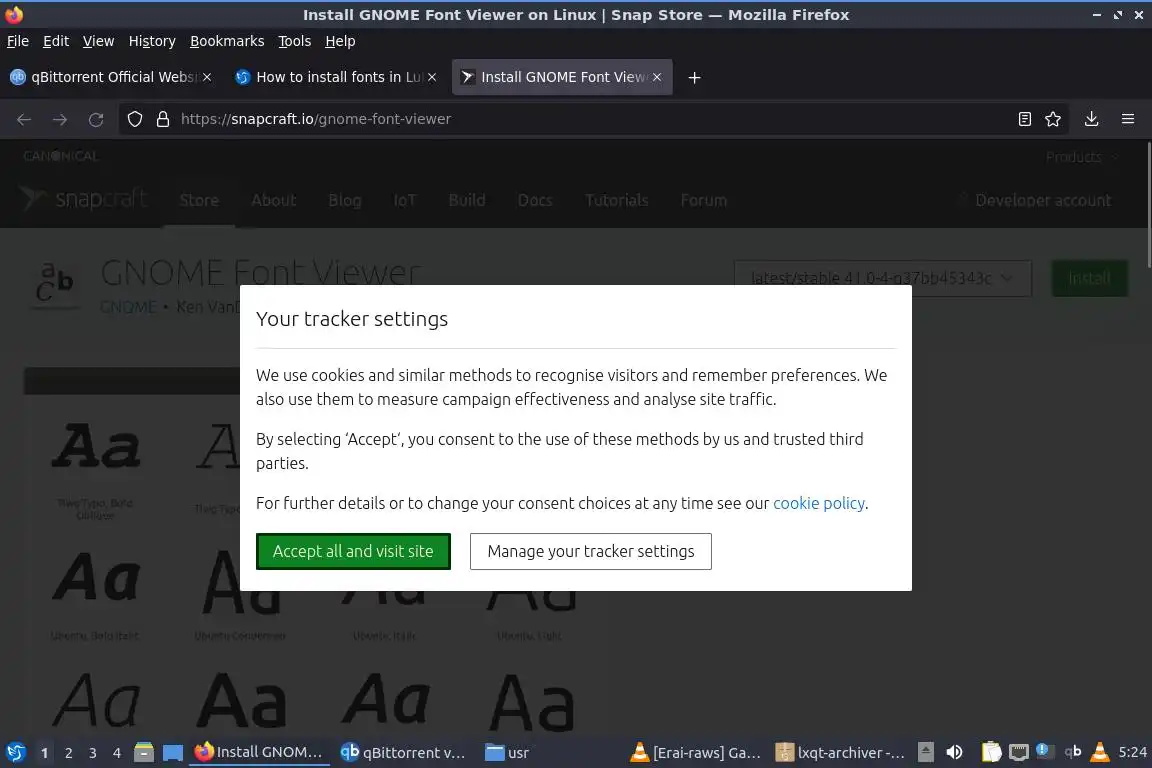Open file manager launcher in taskbar
The width and height of the screenshot is (1152, 768).
(x=144, y=753)
